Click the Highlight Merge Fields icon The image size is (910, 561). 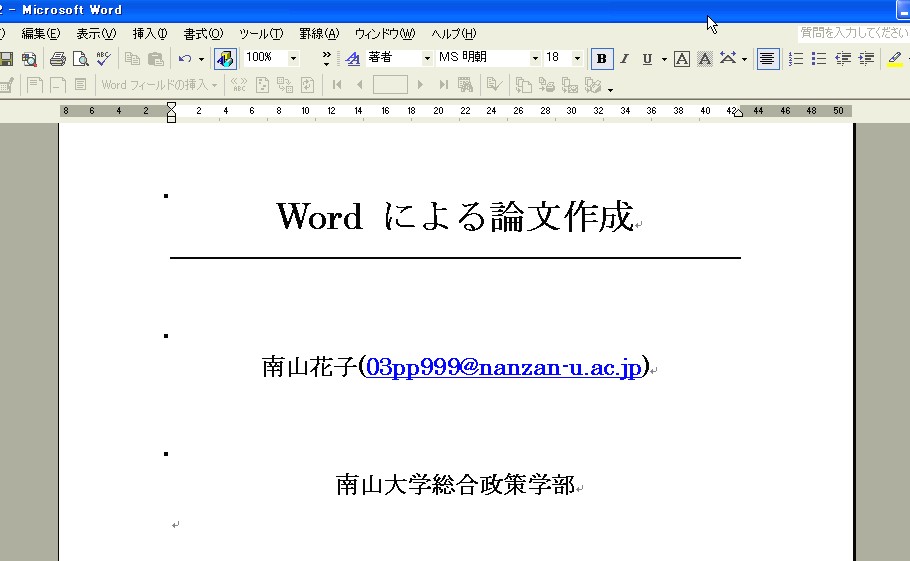click(x=262, y=85)
